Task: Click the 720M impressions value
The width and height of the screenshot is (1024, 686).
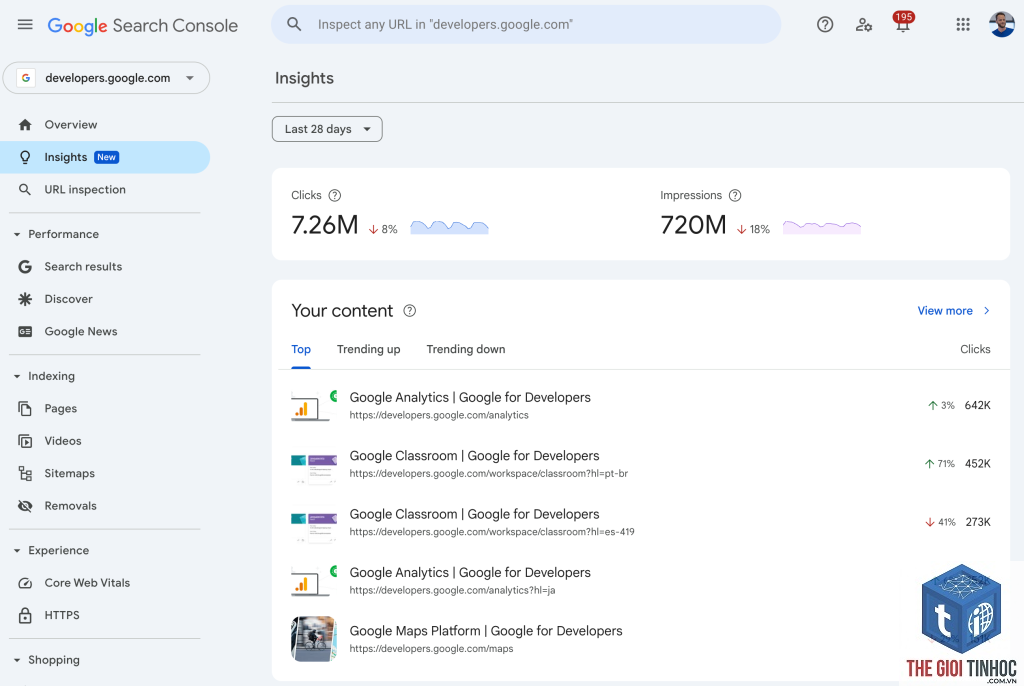Action: coord(693,225)
